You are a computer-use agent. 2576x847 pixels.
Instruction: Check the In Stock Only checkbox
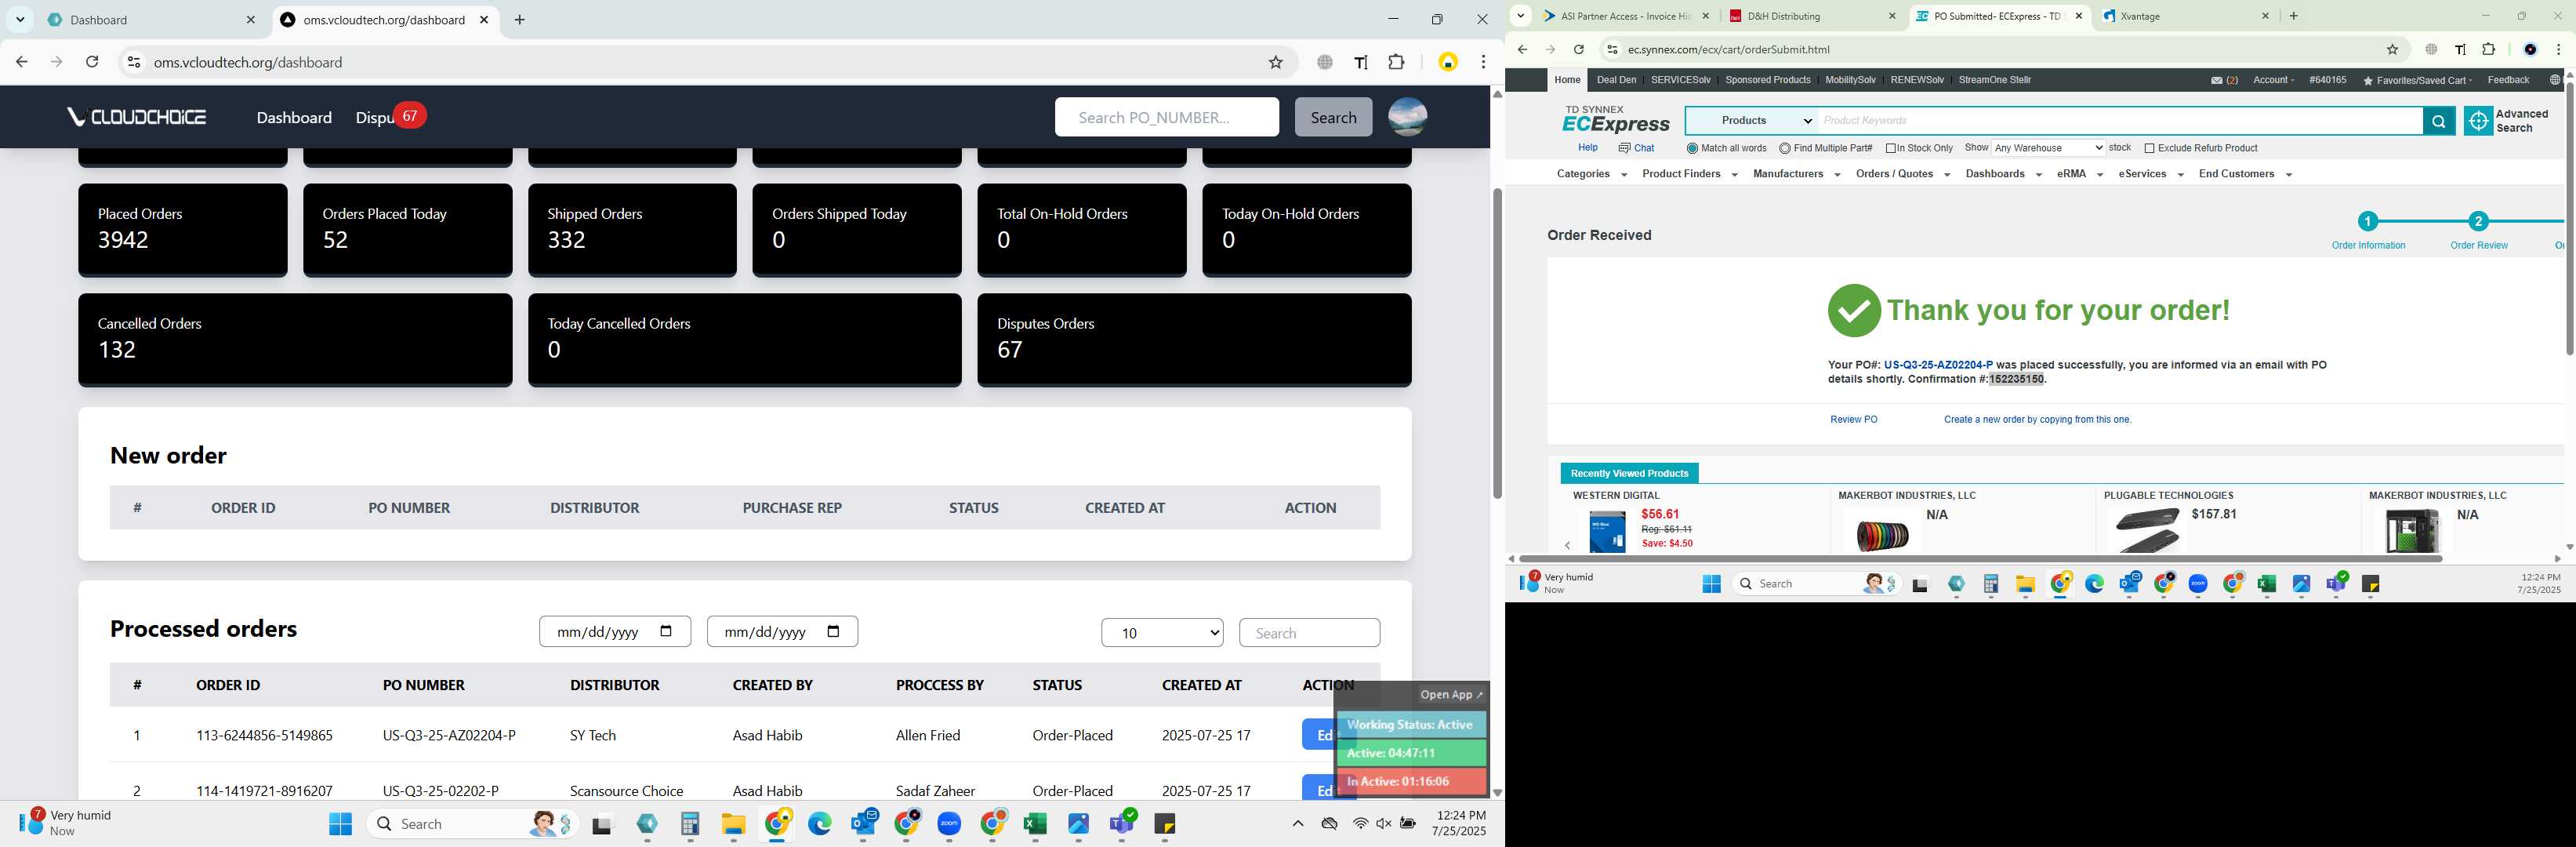(x=1891, y=149)
